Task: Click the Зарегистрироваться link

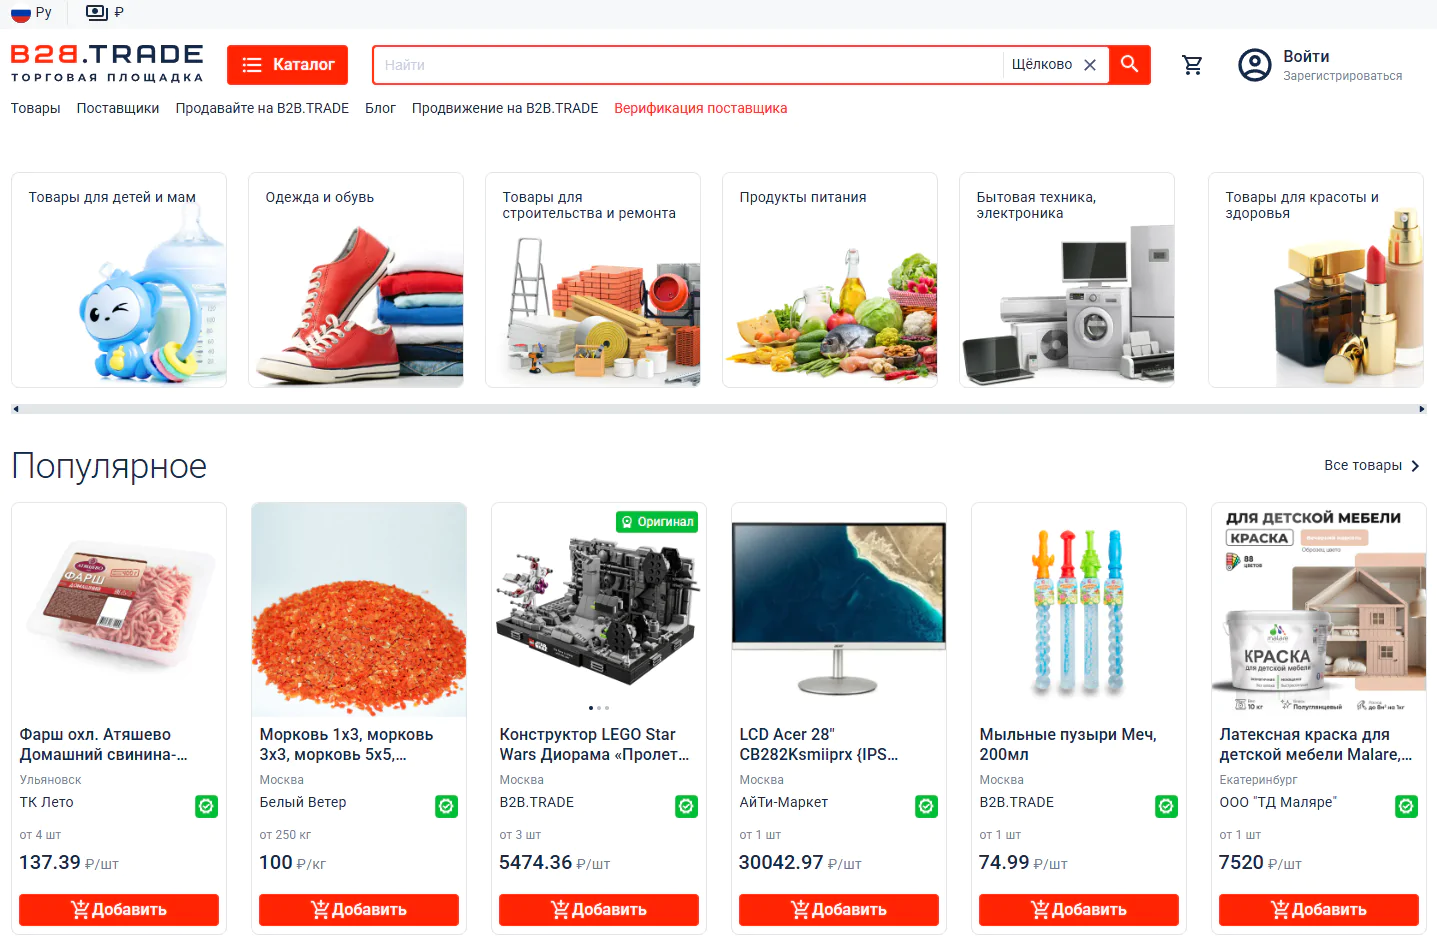Action: 1343,76
